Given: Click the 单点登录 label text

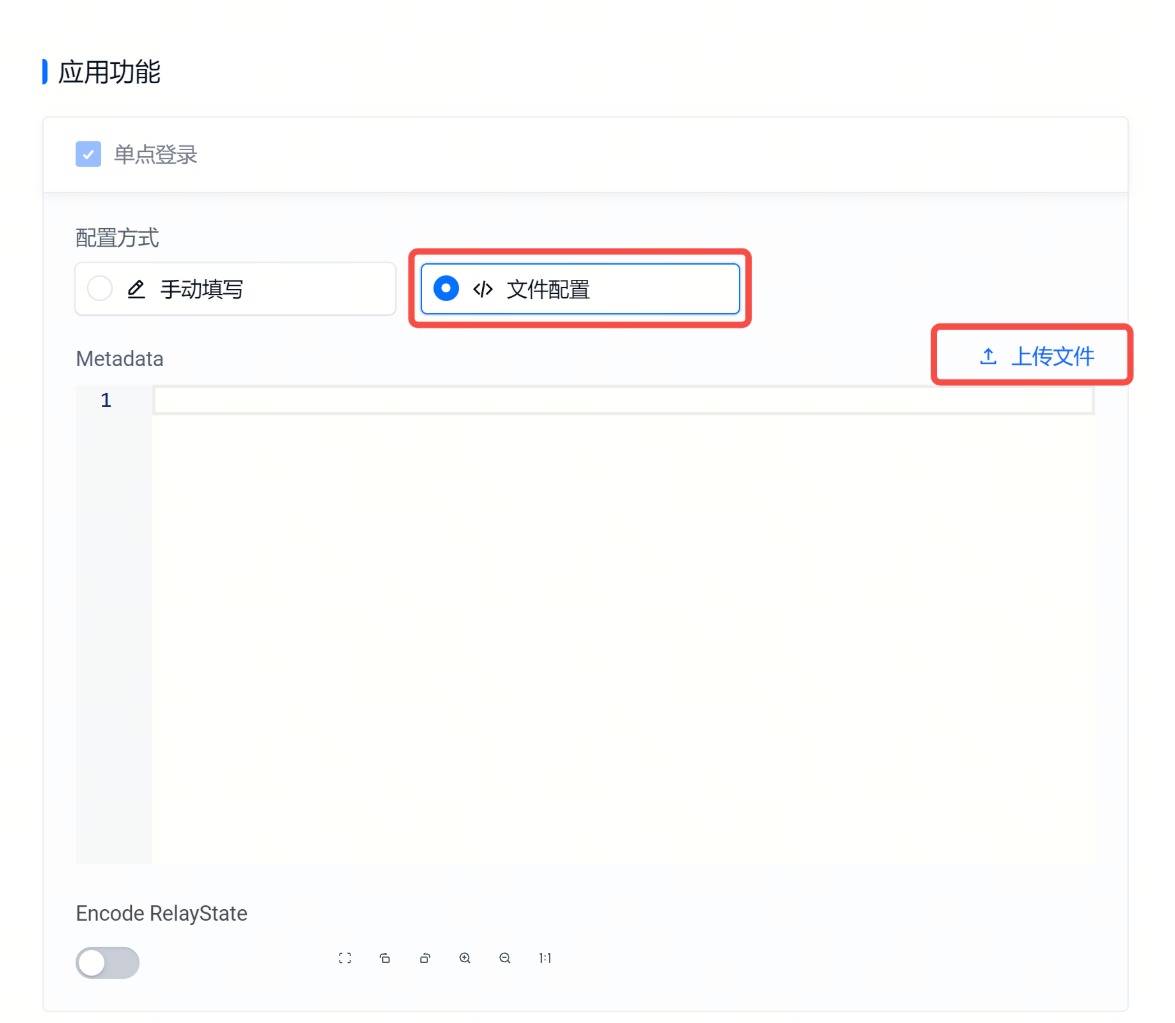Looking at the screenshot, I should coord(155,154).
